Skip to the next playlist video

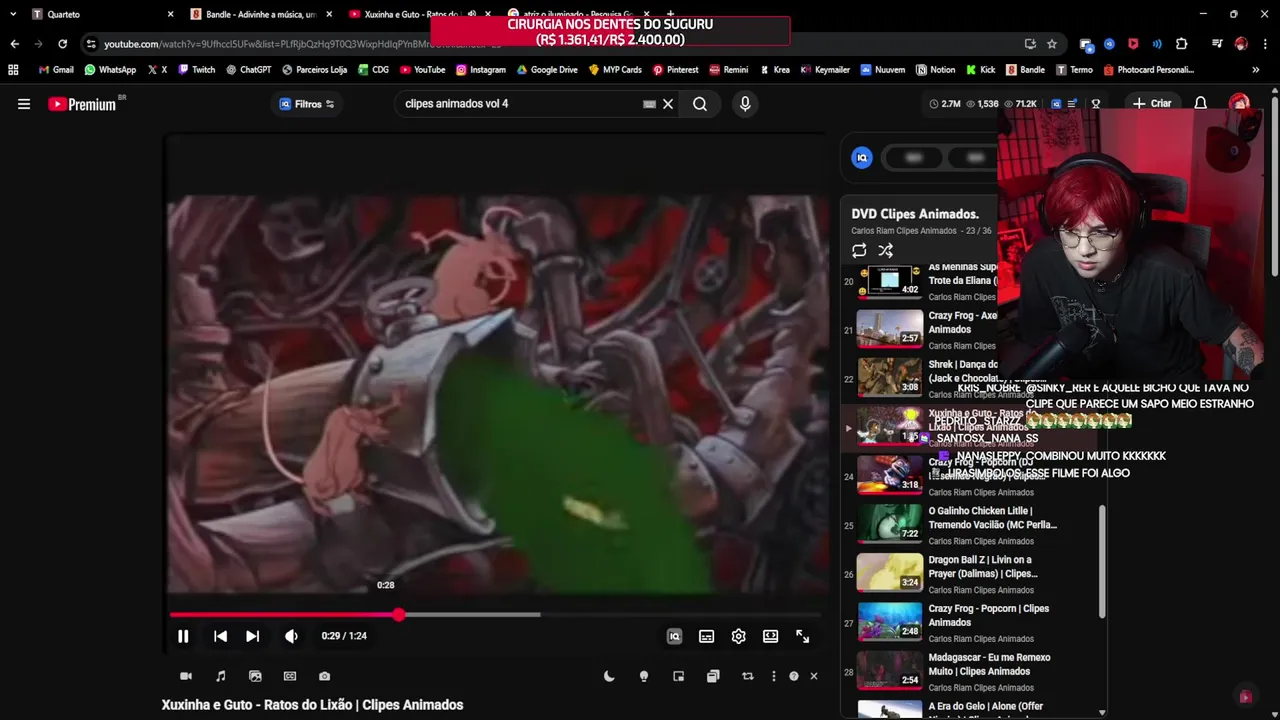point(252,636)
